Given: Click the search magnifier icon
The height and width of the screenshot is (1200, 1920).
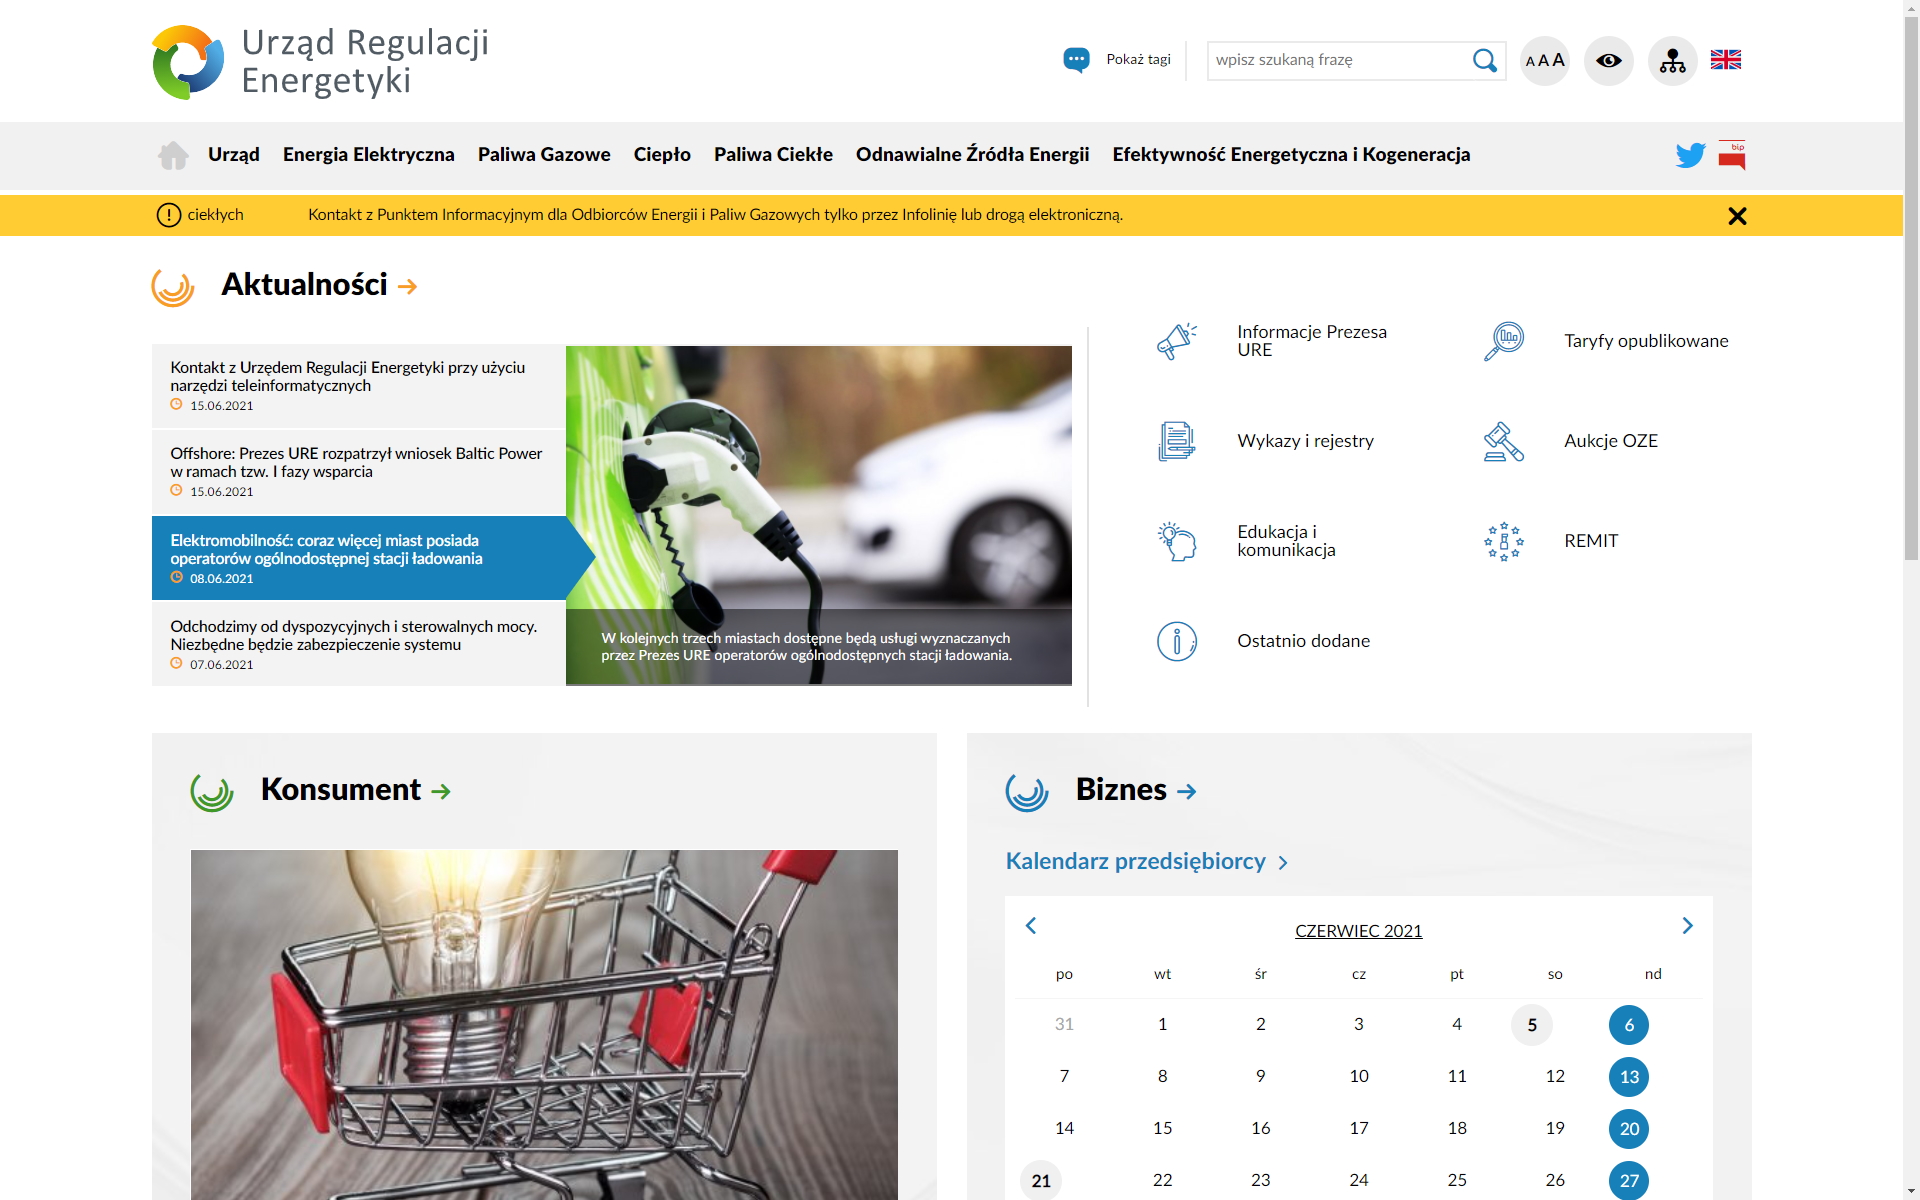Looking at the screenshot, I should pos(1484,61).
